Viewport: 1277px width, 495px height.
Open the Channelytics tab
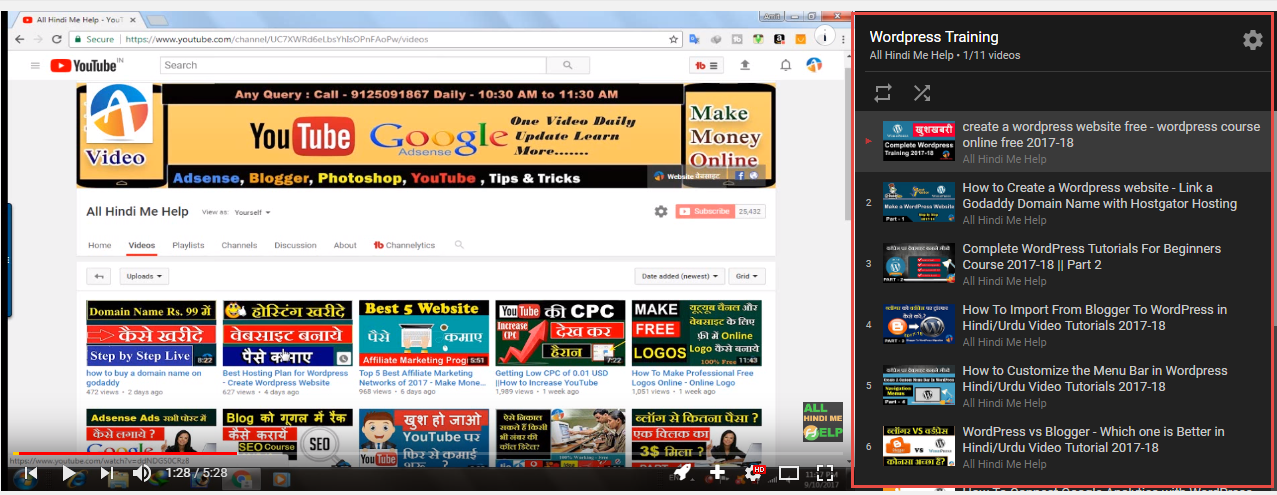404,245
